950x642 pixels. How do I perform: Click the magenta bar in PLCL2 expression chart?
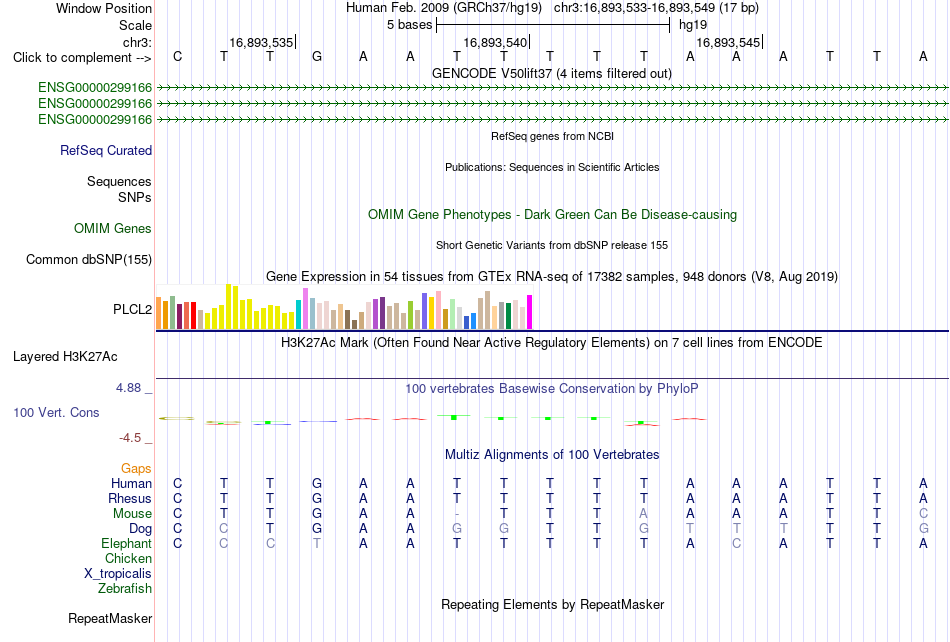(x=530, y=312)
